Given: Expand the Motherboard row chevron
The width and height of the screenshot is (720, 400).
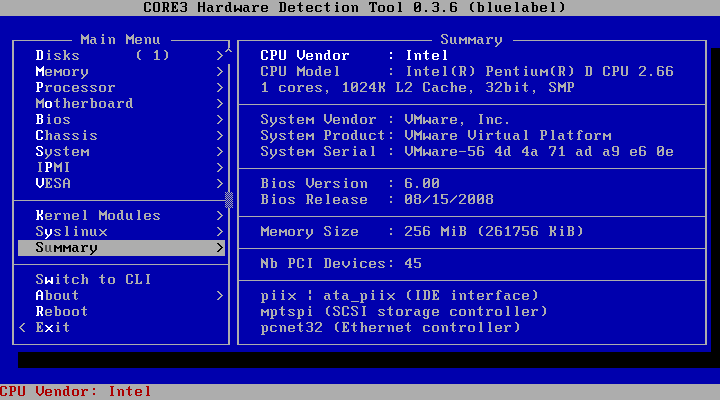Looking at the screenshot, I should click(219, 104).
